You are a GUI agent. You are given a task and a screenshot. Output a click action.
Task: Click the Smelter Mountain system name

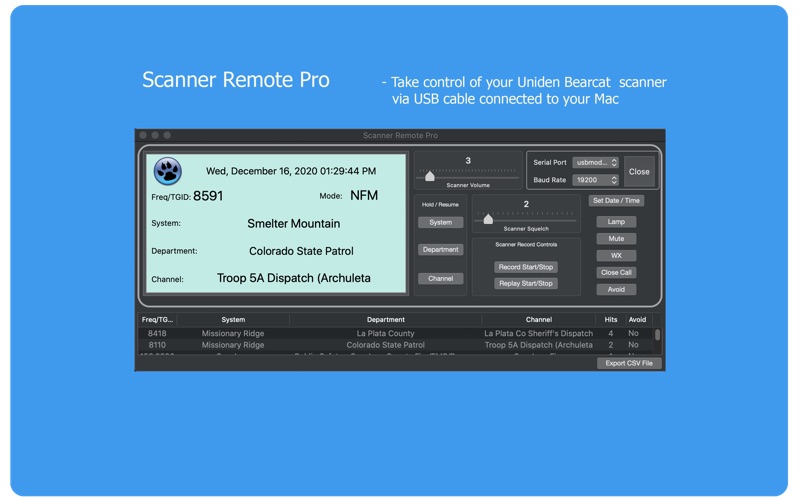(293, 223)
